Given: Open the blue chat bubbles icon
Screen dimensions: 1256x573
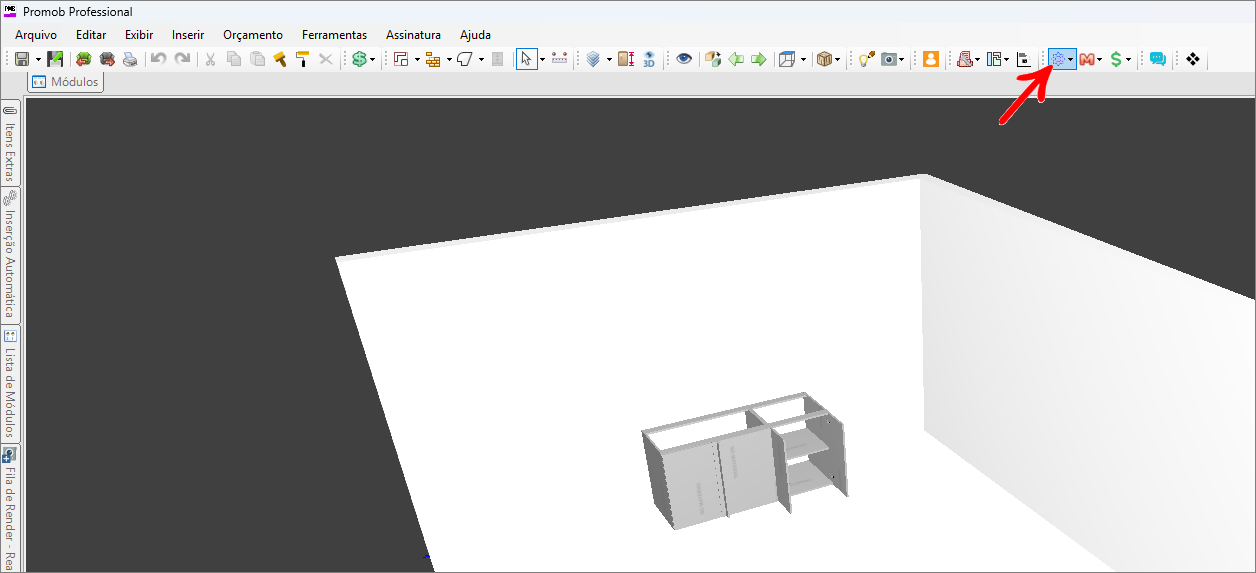Looking at the screenshot, I should tap(1158, 60).
